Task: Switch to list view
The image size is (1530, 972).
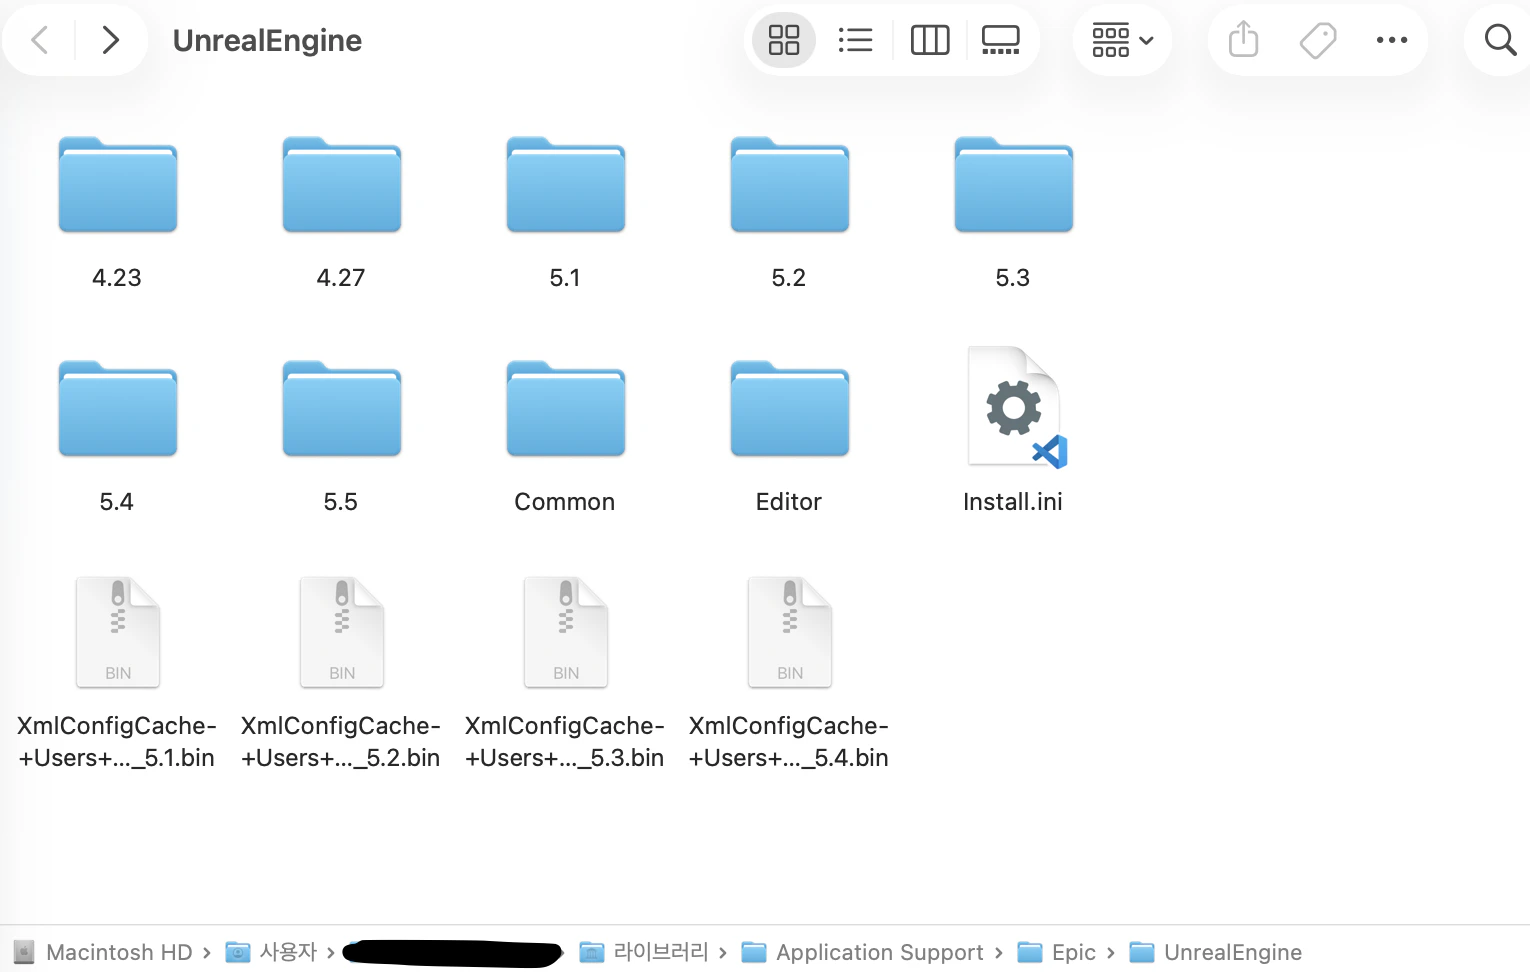Action: (855, 40)
